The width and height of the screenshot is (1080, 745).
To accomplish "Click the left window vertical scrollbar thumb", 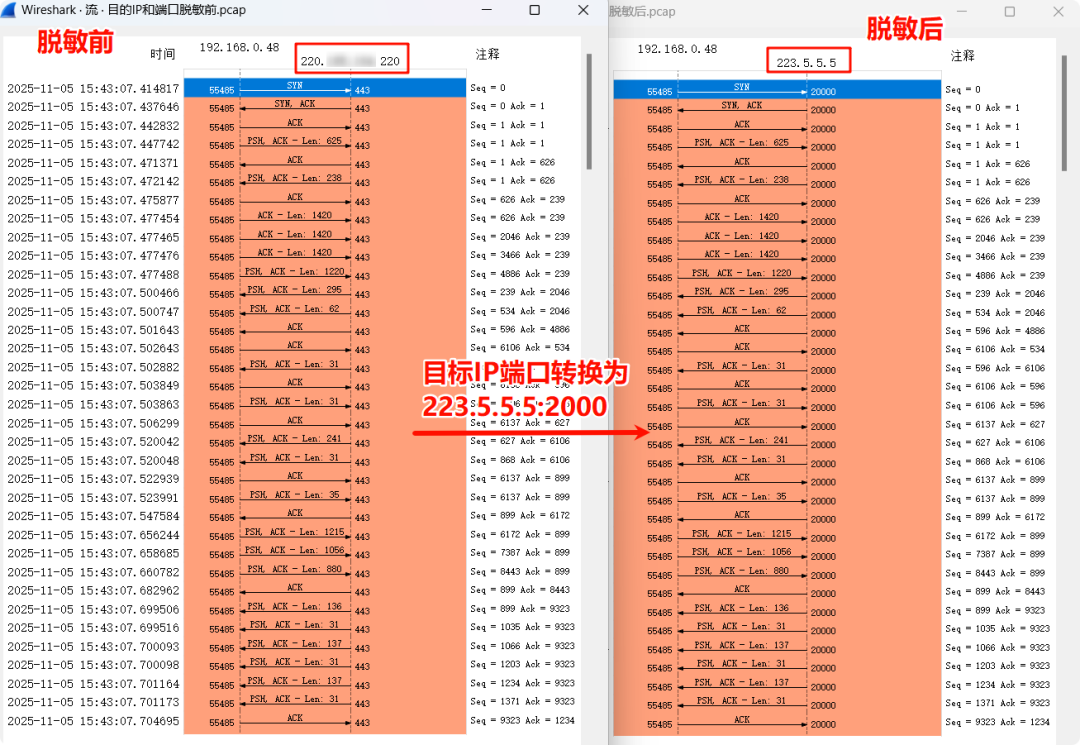I will click(x=589, y=112).
